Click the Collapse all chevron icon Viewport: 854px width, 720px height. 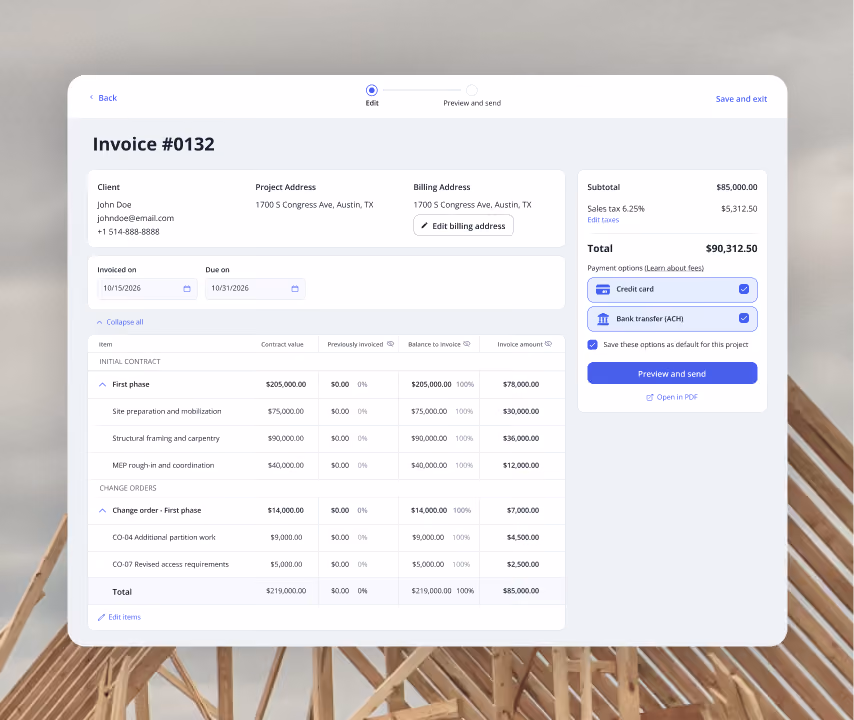point(100,322)
